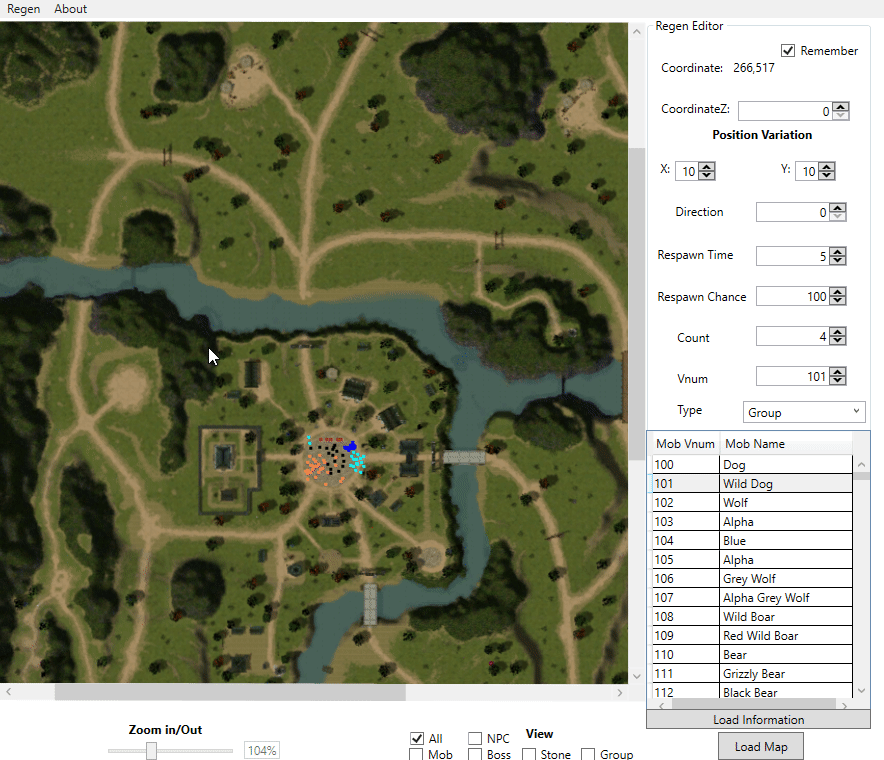884x760 pixels.
Task: Check the Mob view checkbox
Action: (416, 754)
